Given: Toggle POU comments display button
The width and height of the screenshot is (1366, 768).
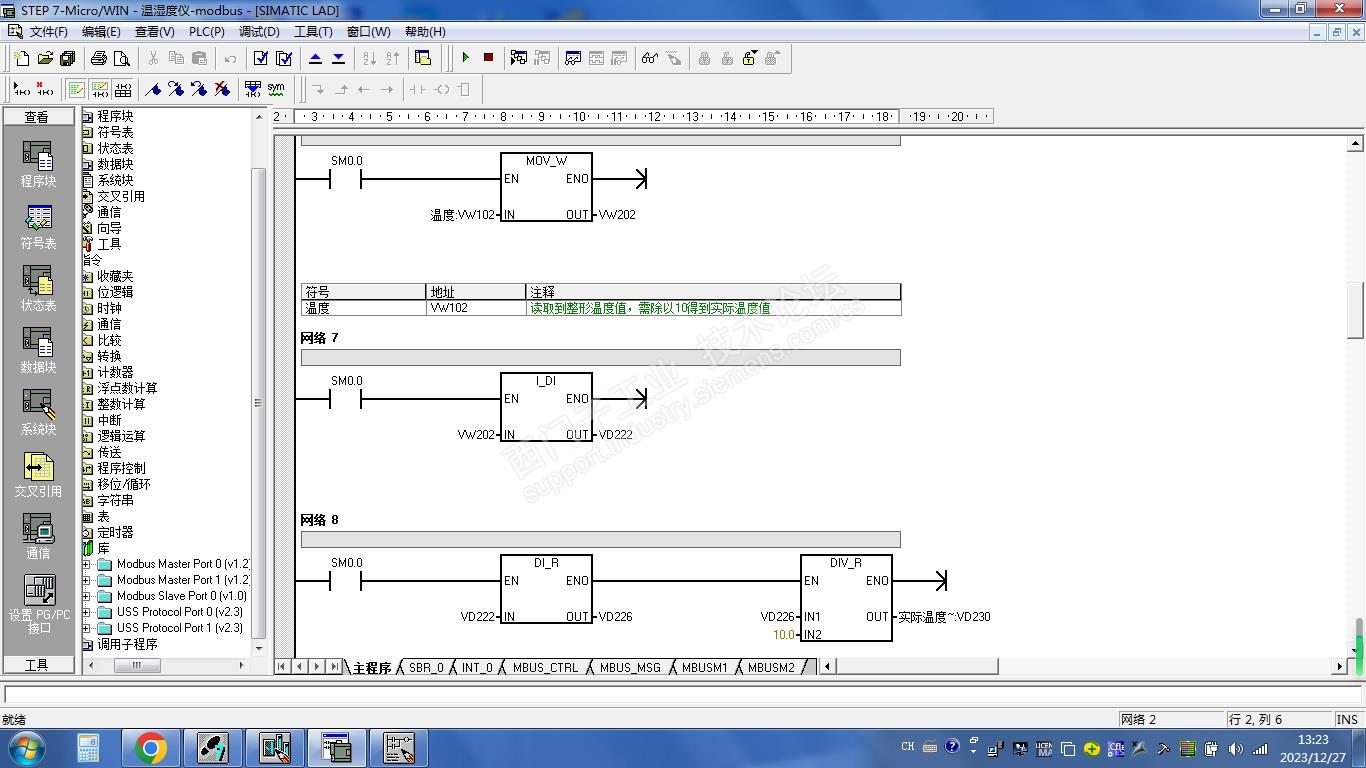Looking at the screenshot, I should pos(77,89).
